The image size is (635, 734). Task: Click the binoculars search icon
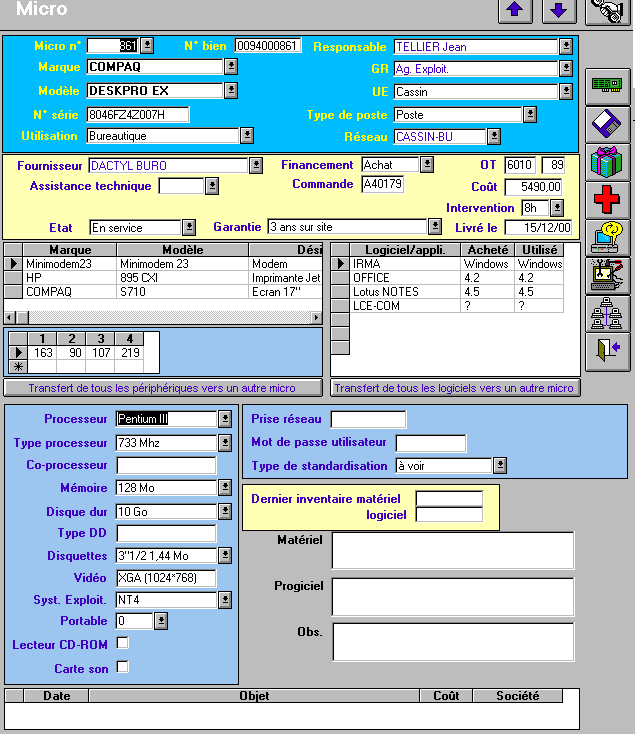607,11
